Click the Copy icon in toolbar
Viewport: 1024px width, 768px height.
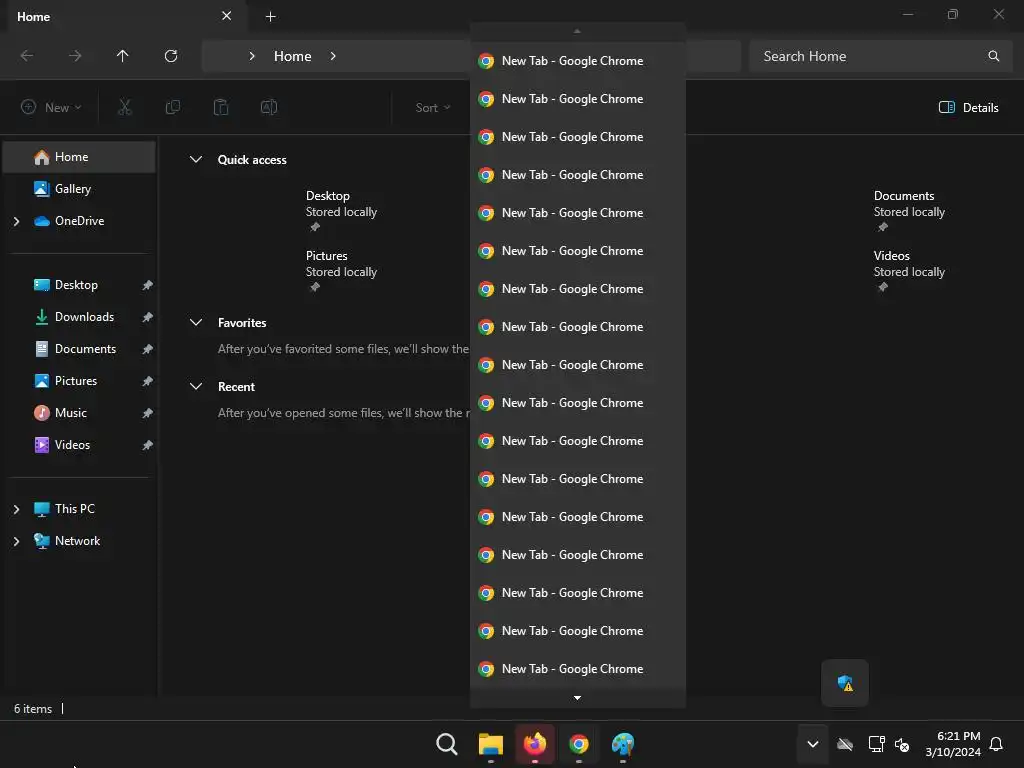[172, 107]
